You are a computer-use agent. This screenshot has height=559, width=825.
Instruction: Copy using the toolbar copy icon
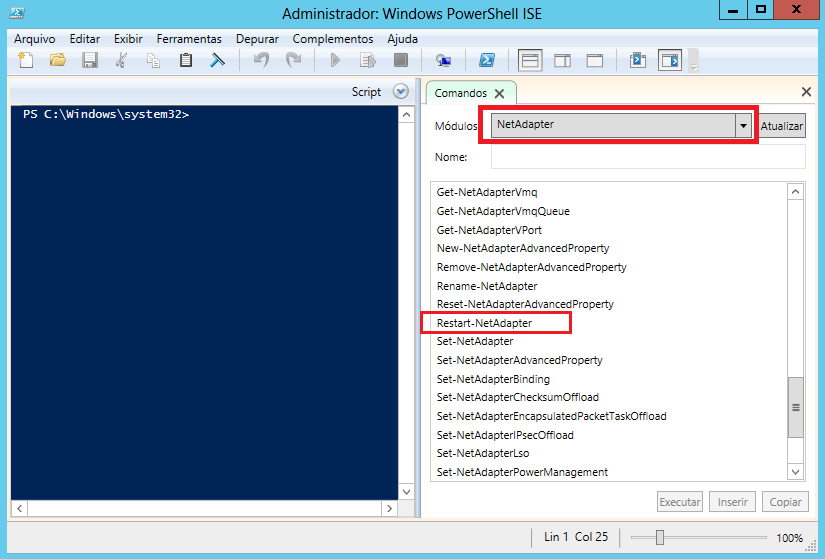[x=153, y=61]
